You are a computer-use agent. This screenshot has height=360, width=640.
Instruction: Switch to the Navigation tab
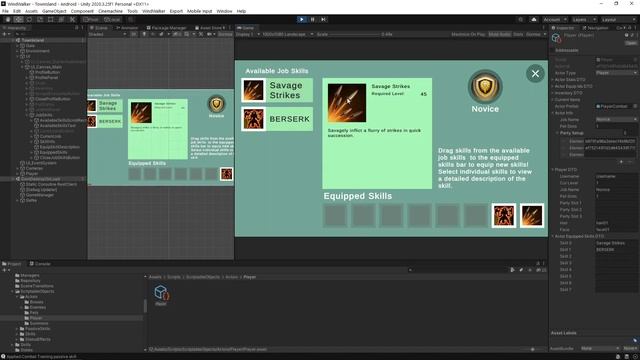(x=595, y=28)
